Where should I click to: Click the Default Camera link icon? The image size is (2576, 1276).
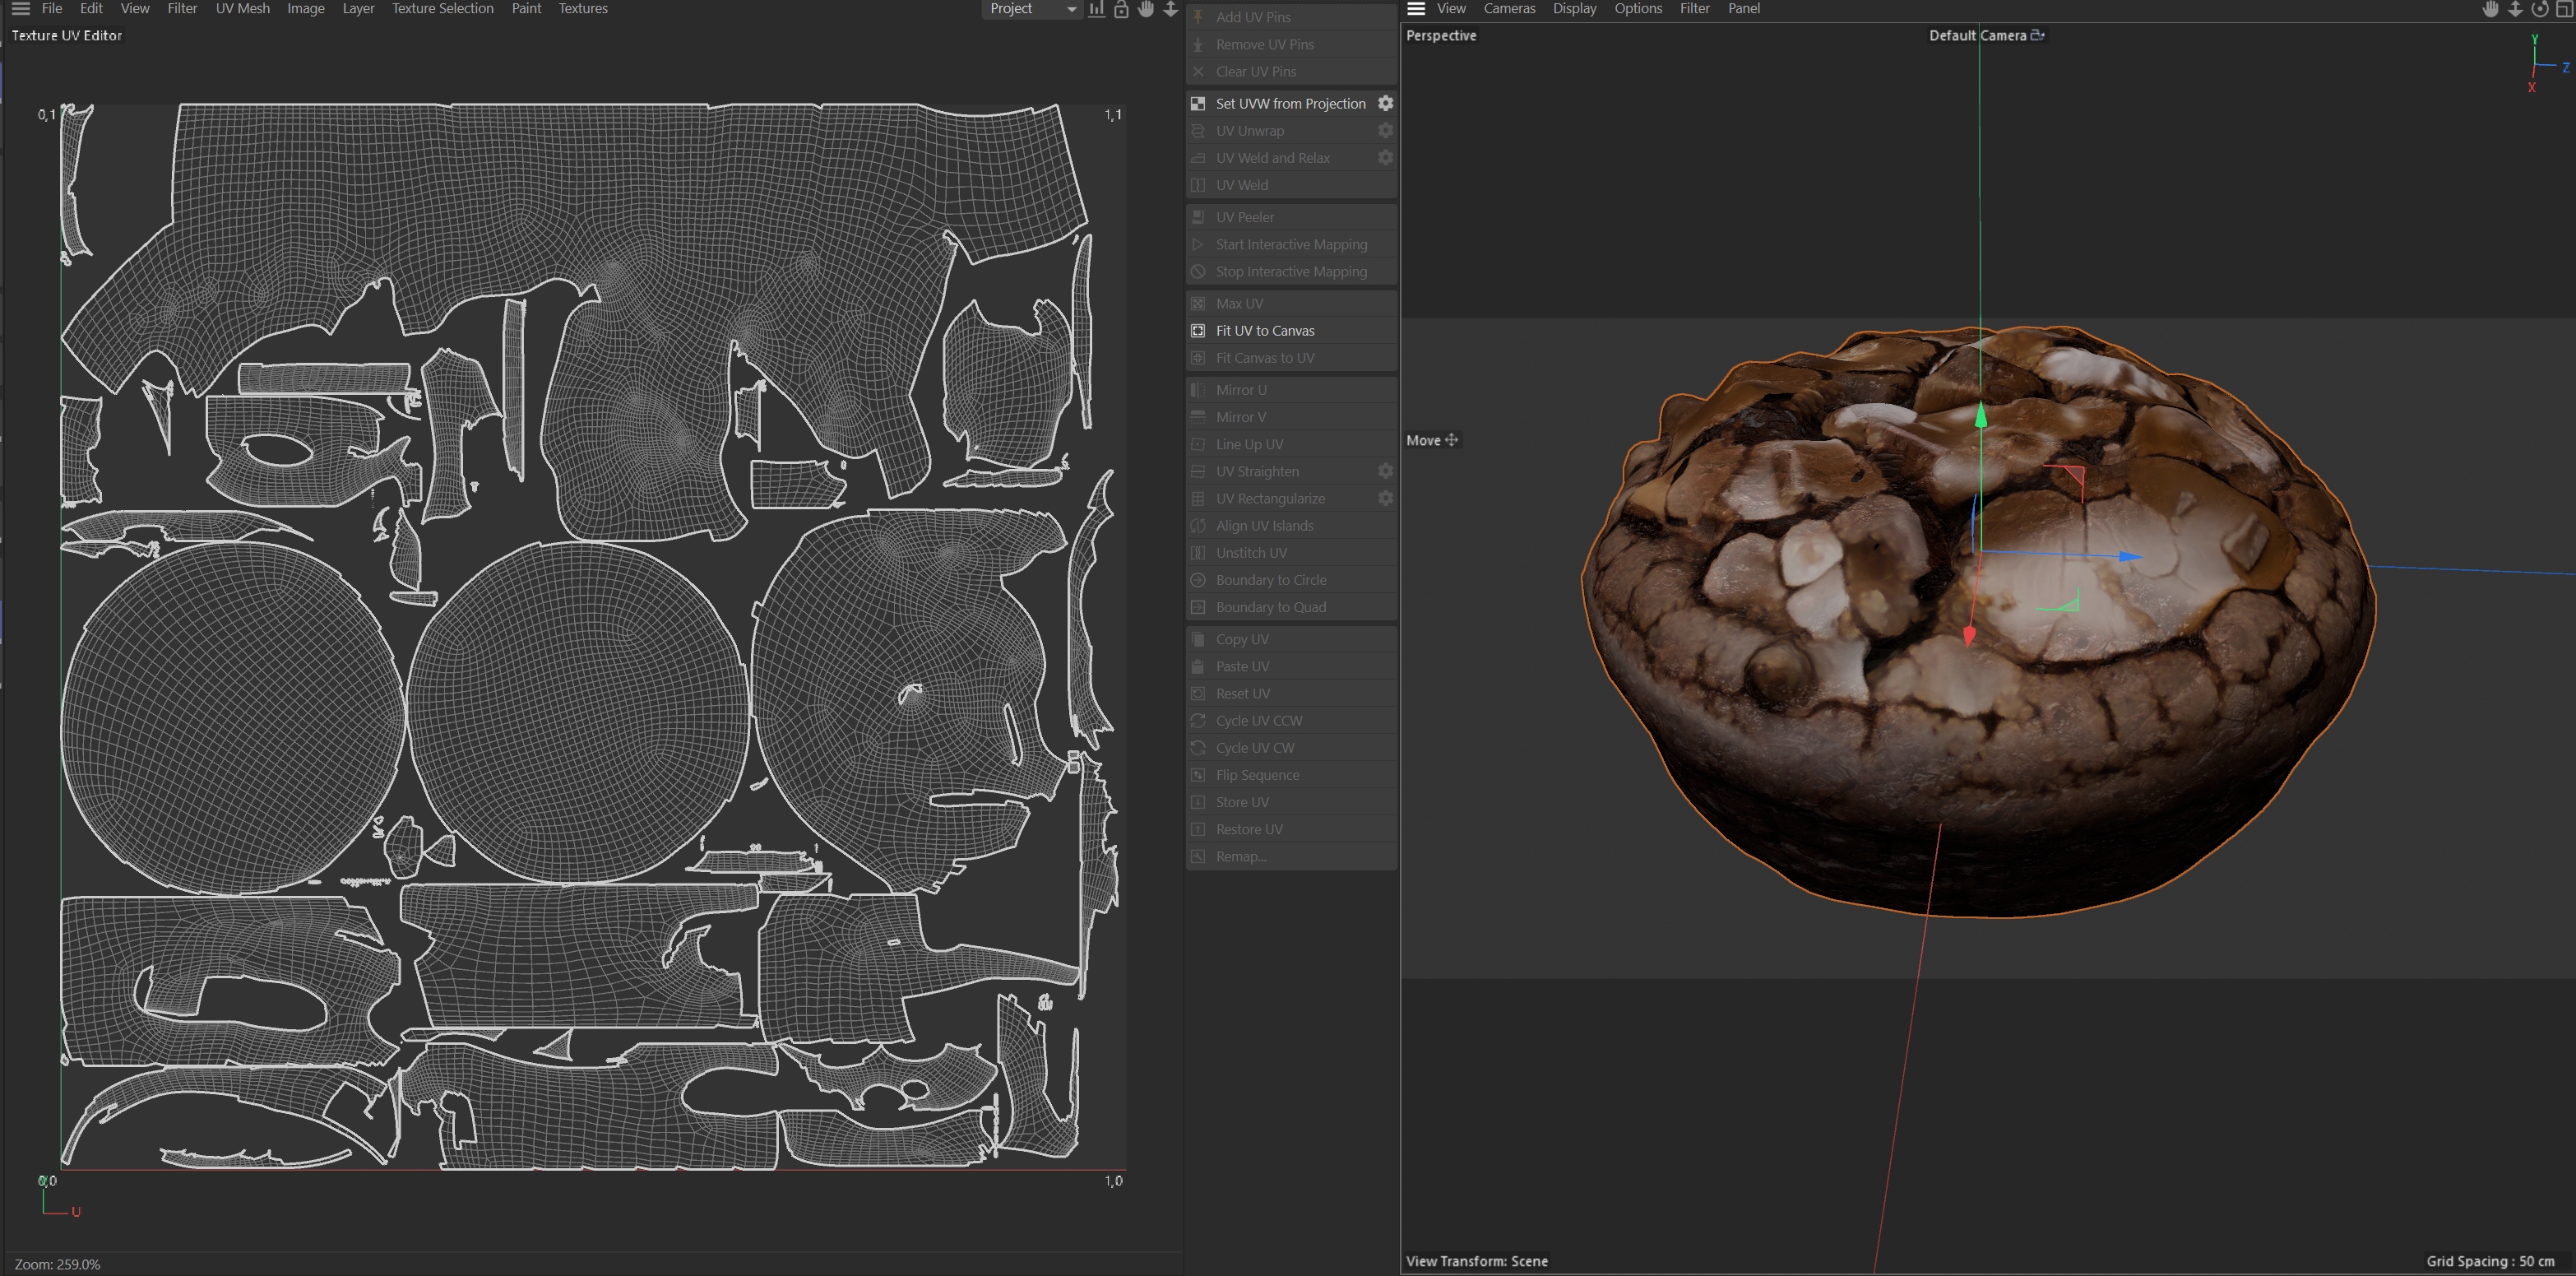pos(2038,35)
